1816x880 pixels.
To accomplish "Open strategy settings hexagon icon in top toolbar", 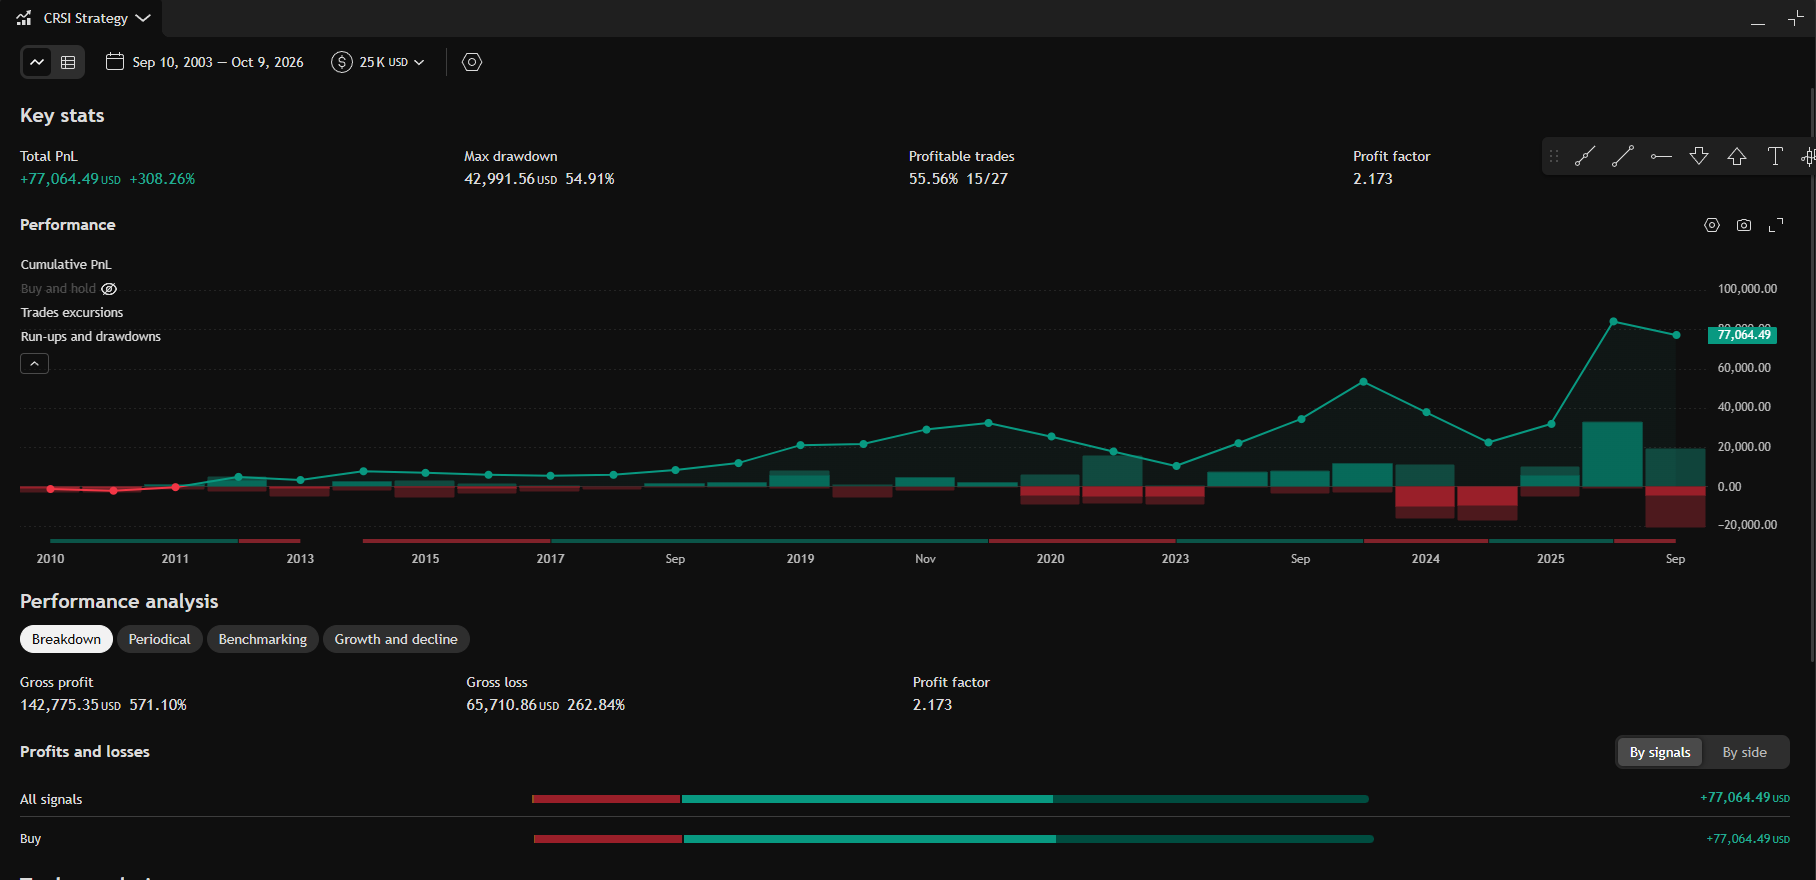I will tap(472, 62).
